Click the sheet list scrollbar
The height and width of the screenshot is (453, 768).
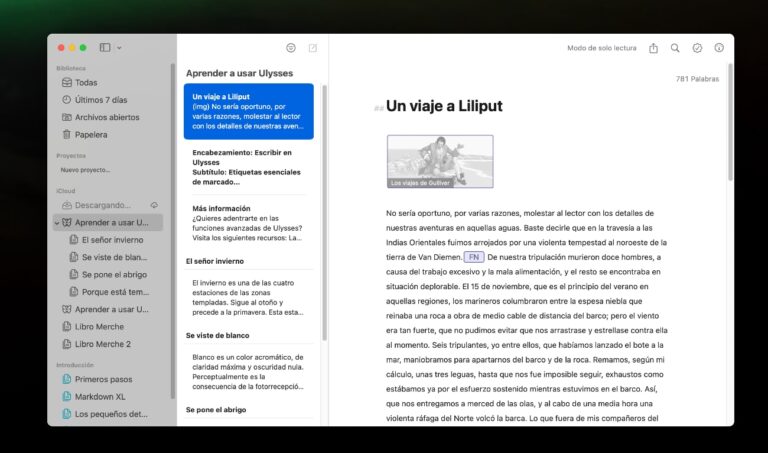(324, 213)
